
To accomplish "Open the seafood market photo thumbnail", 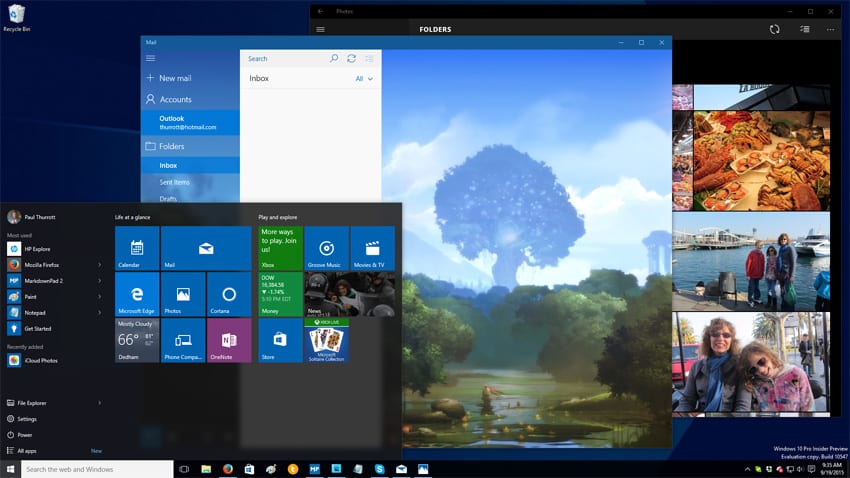I will coord(762,160).
